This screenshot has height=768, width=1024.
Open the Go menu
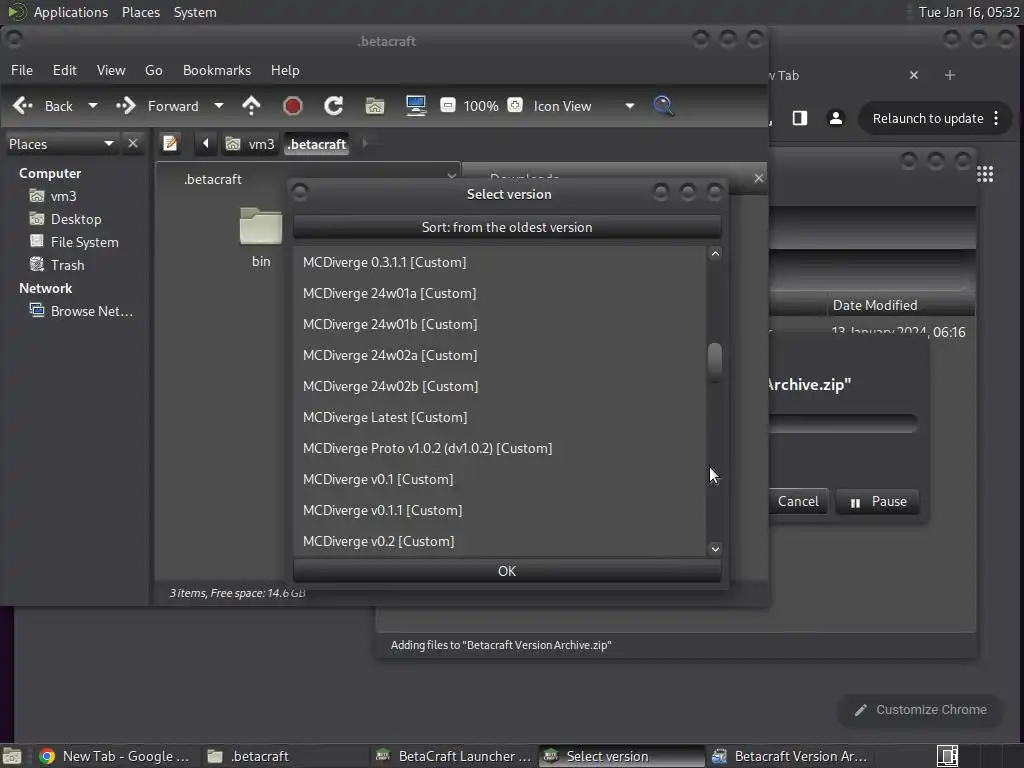tap(153, 70)
